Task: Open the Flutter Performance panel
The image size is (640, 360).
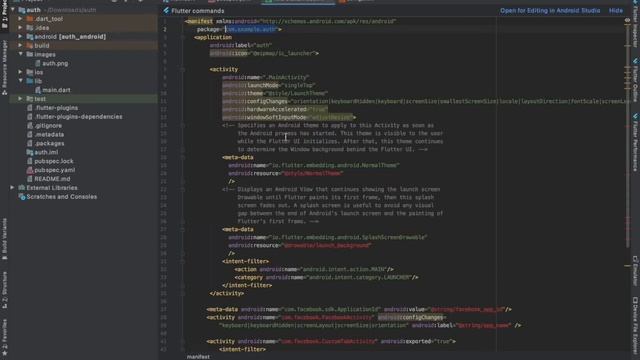Action: 635,142
